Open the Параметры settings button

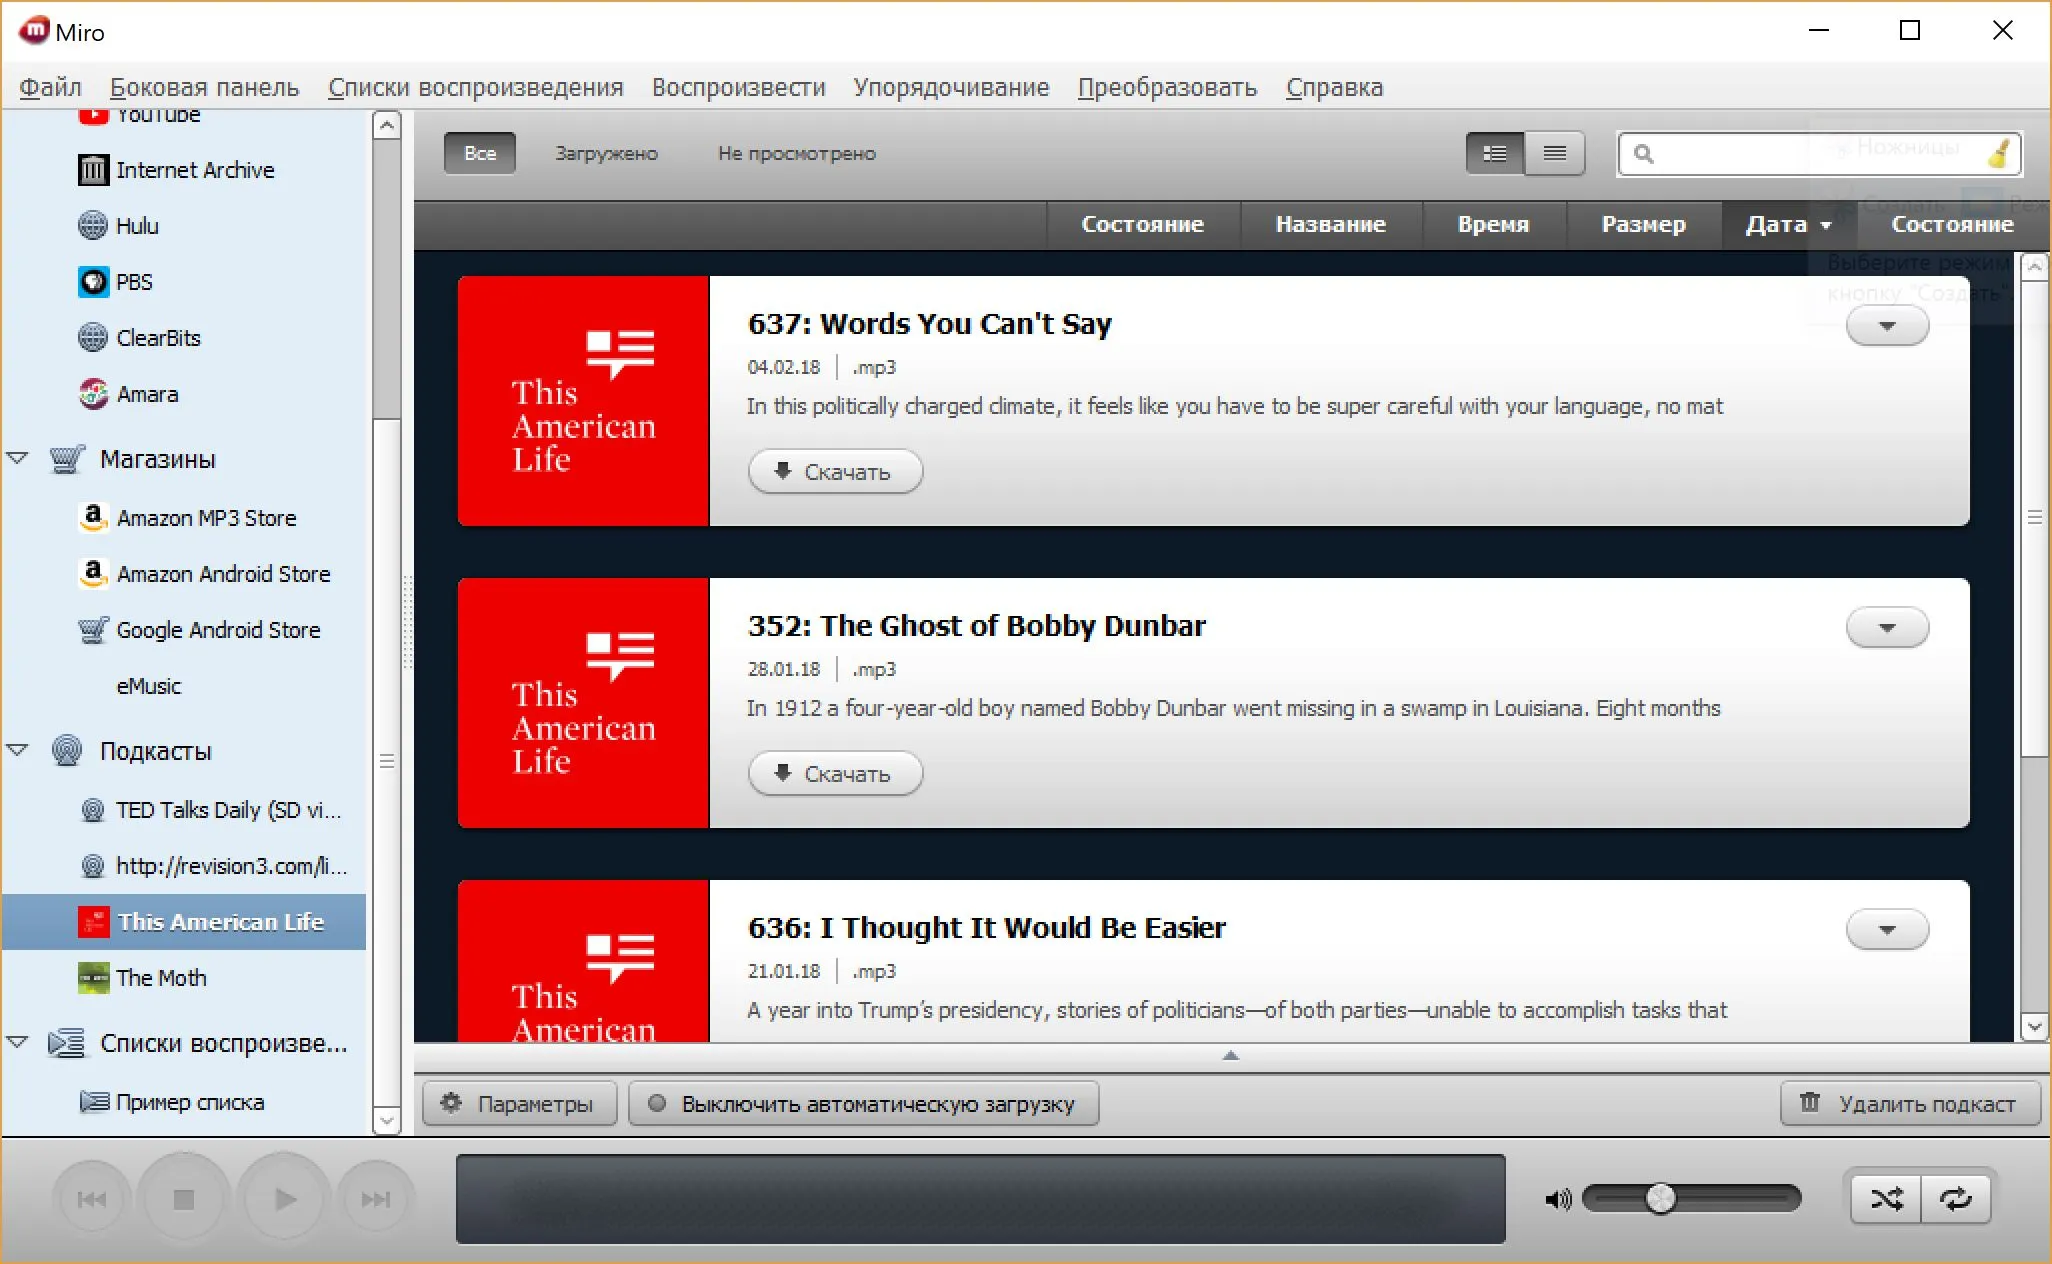pos(519,1104)
